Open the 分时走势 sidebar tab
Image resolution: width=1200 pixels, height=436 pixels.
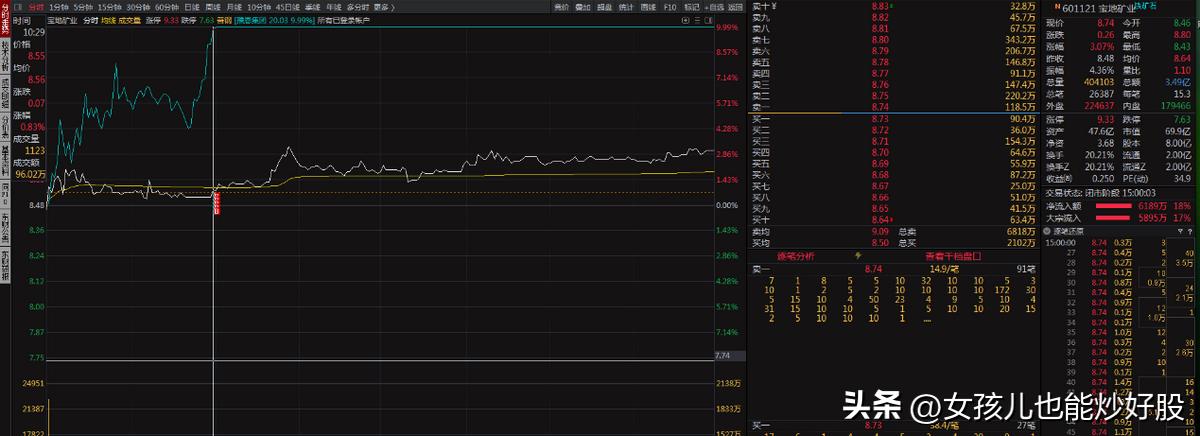(5, 19)
